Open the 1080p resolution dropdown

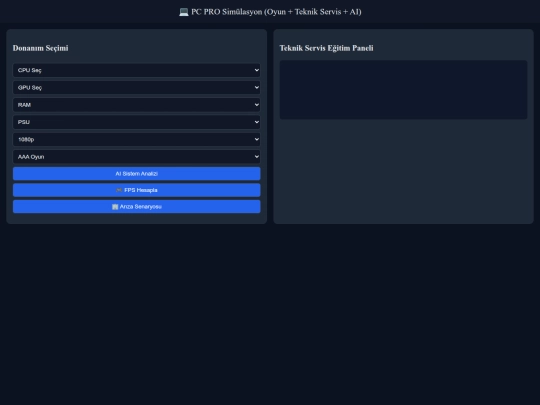click(136, 139)
